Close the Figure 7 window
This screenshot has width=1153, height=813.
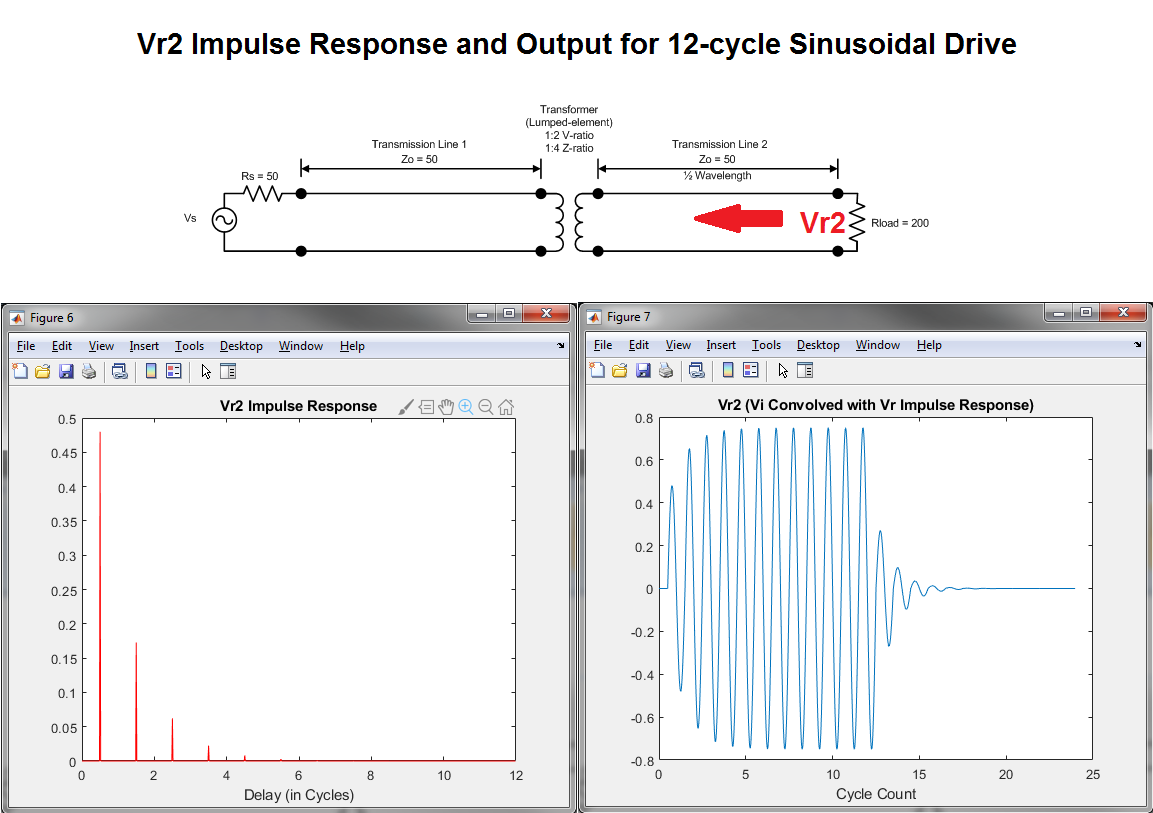coord(1123,314)
